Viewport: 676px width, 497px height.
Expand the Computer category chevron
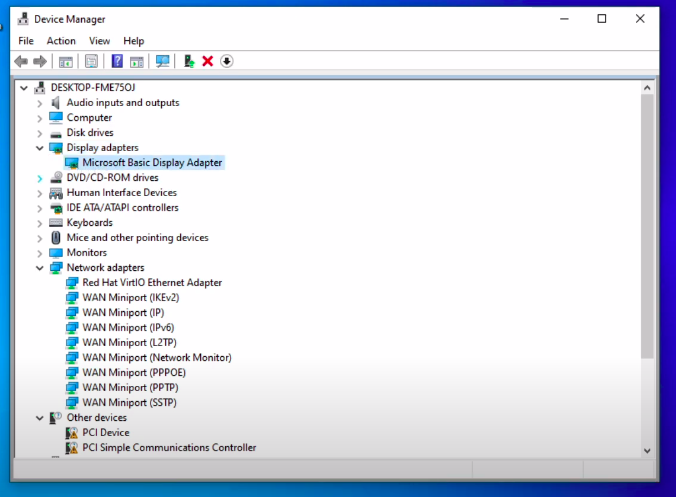tap(40, 119)
